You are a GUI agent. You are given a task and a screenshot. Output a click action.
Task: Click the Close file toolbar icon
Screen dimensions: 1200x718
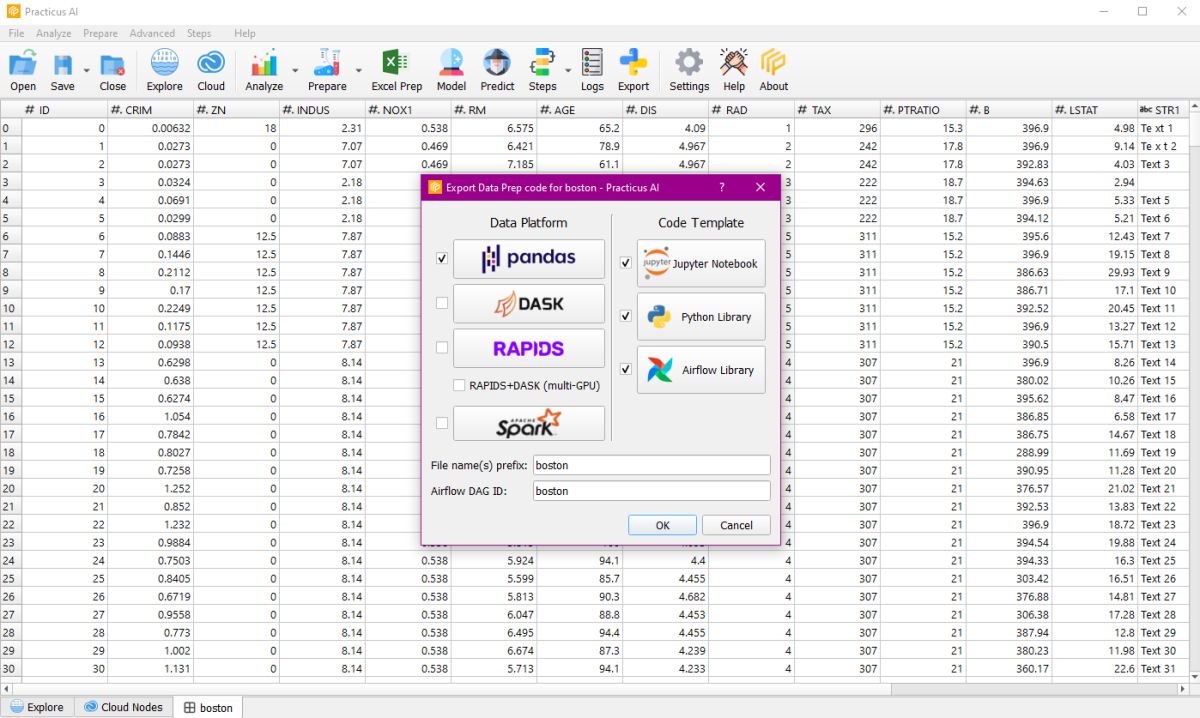tap(113, 70)
